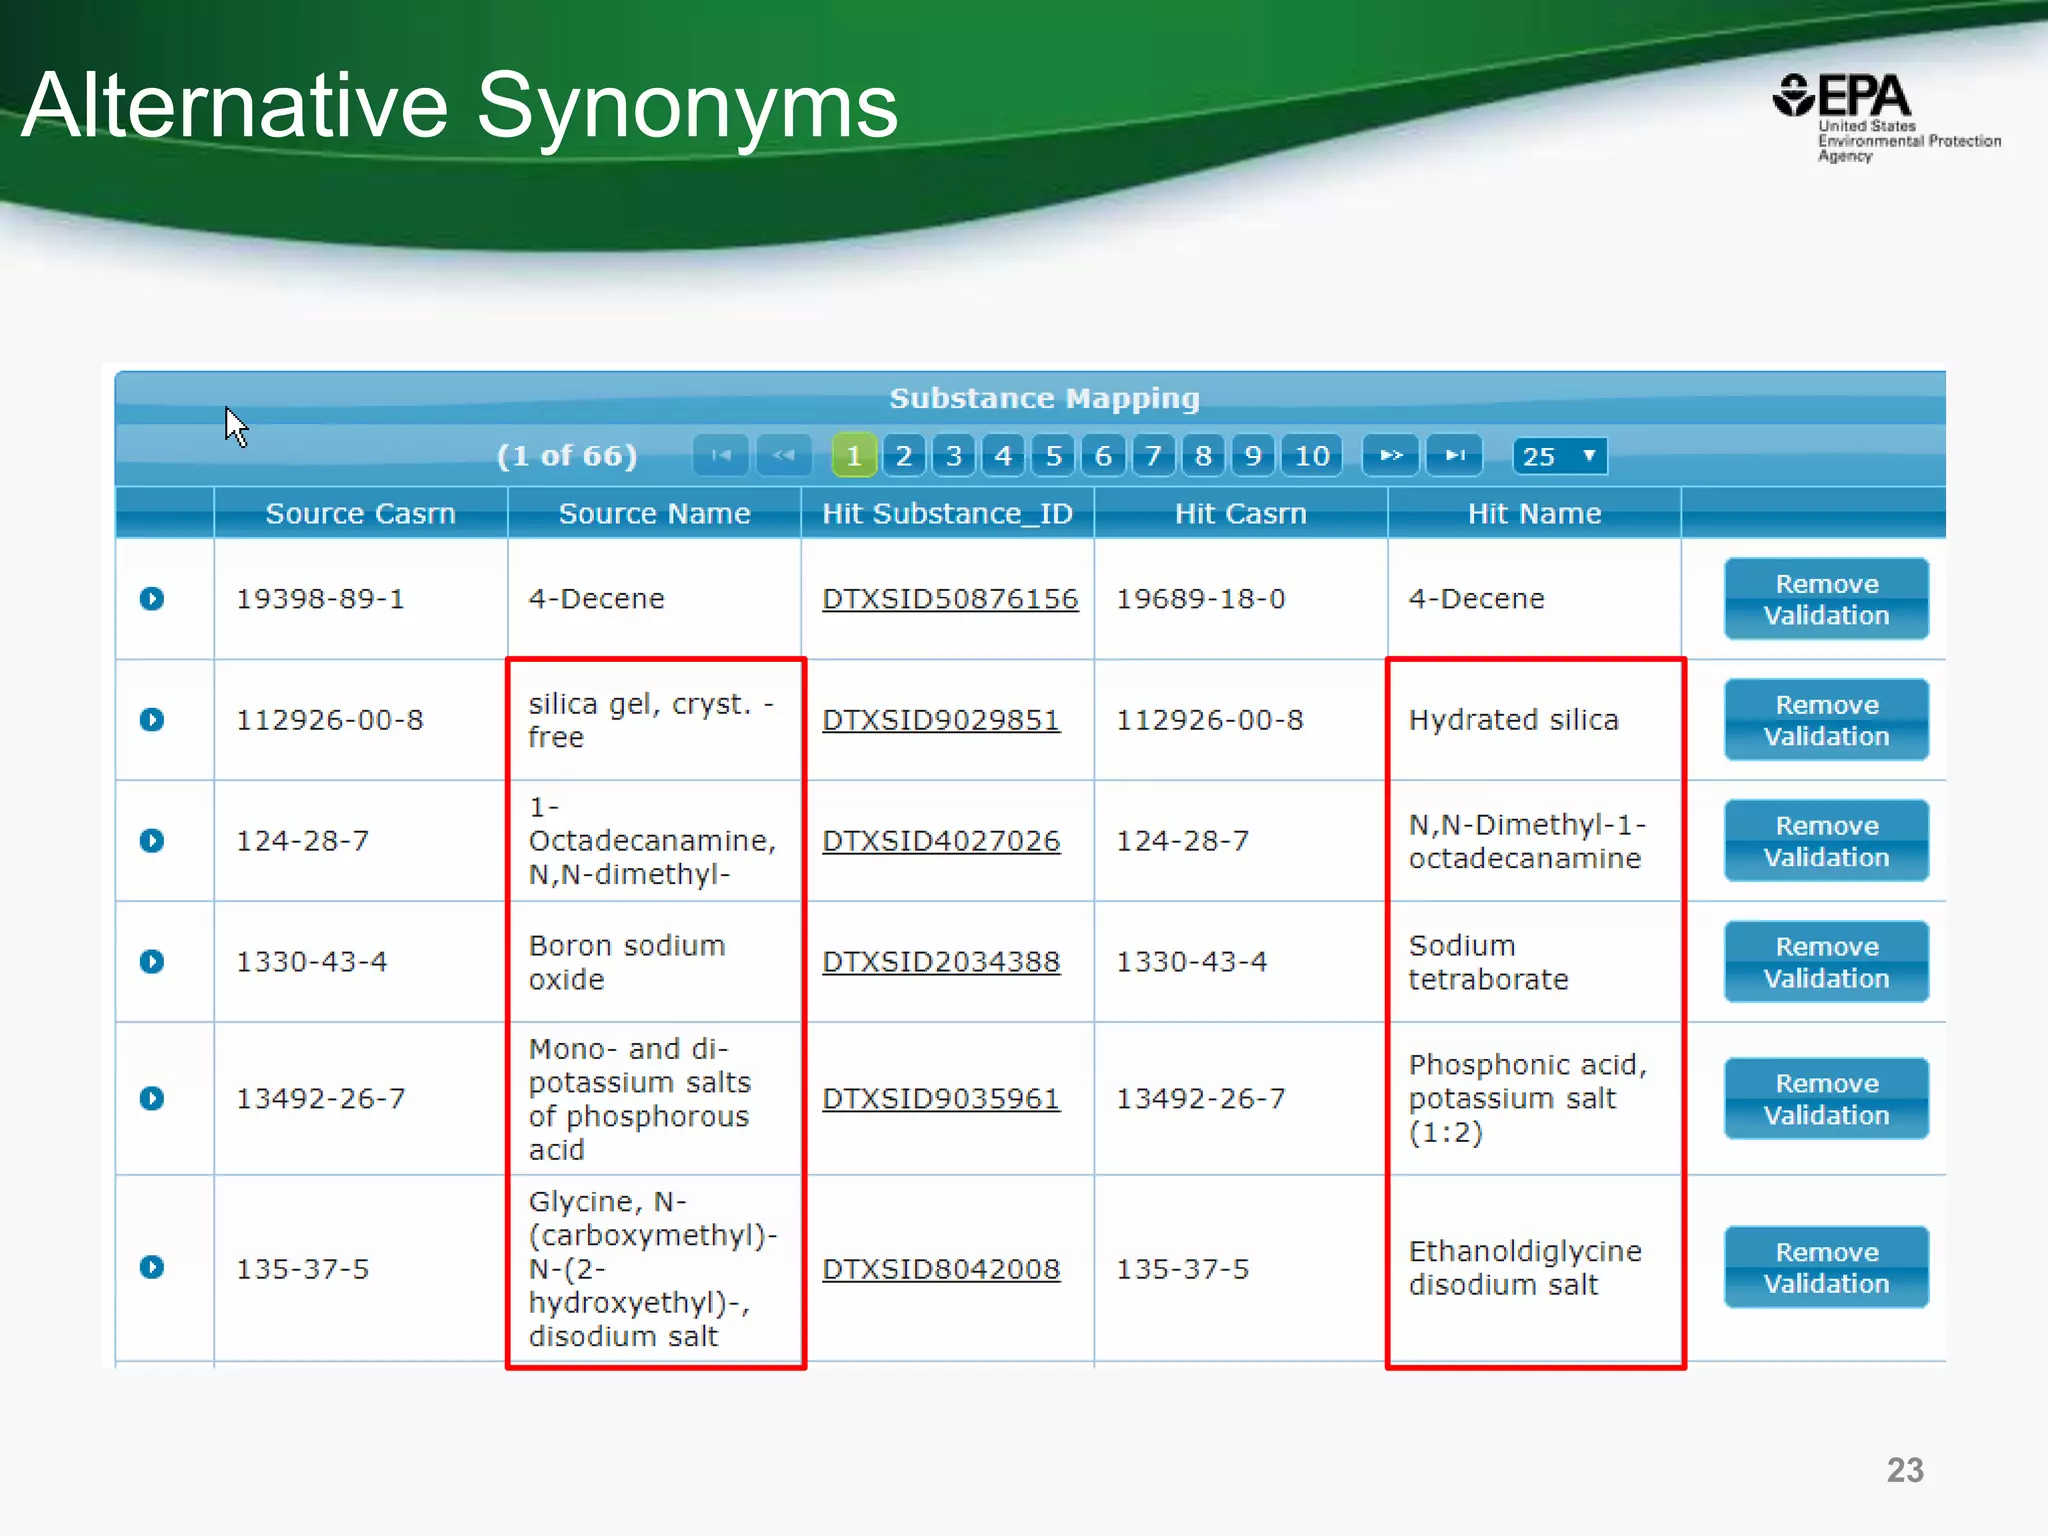This screenshot has height=1536, width=2048.
Task: Click source name '1-Octadecanamine, N,N-dimethyl-'
Action: coord(652,841)
